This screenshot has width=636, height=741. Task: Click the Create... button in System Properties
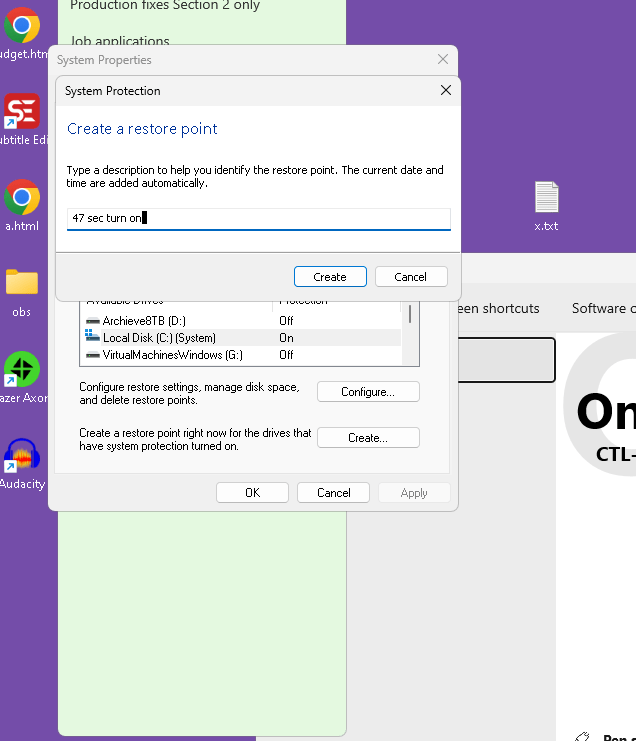(x=368, y=438)
